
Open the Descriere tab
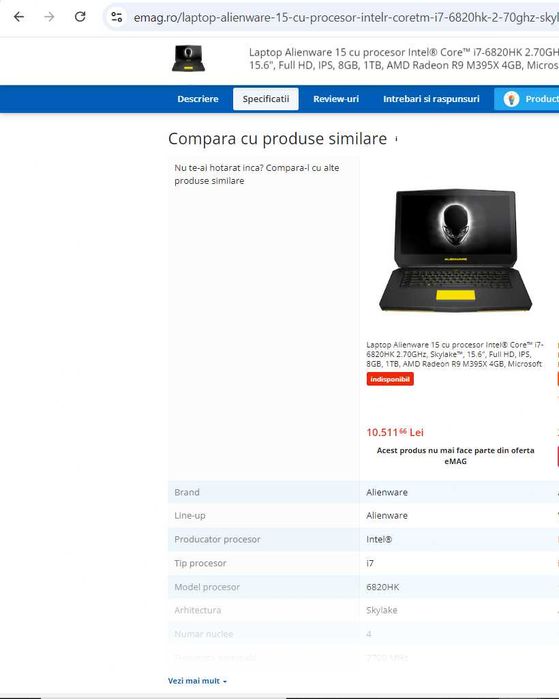pos(198,99)
